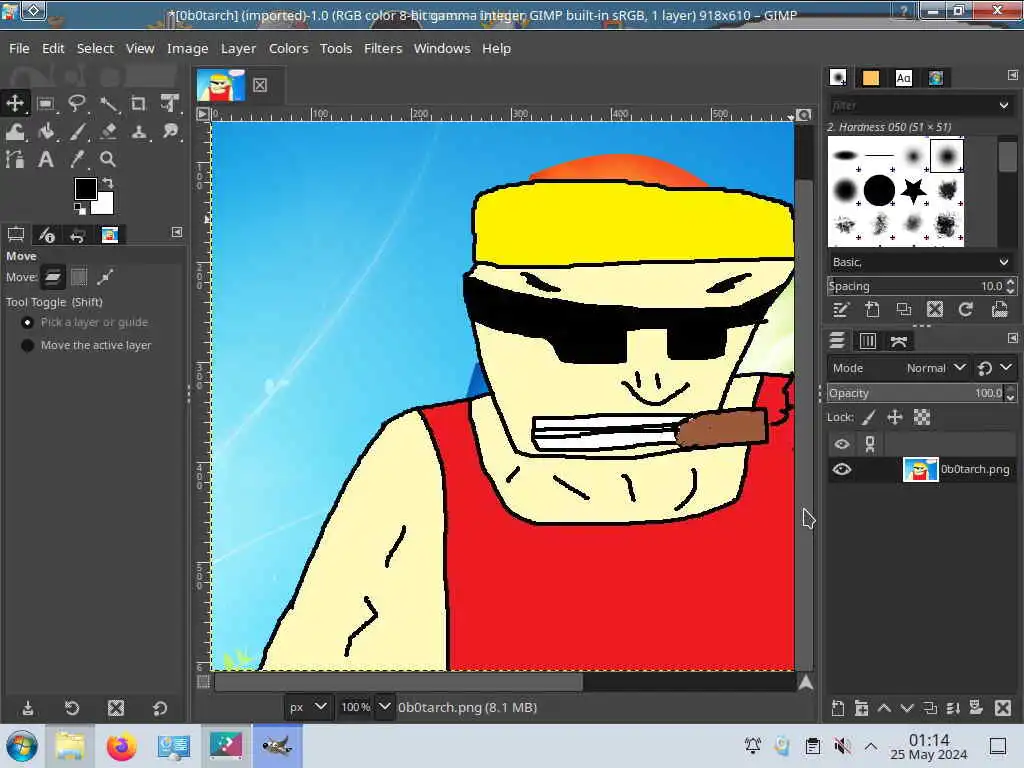The image size is (1024, 768).
Task: Click the Bucket Fill tool
Action: click(x=46, y=131)
